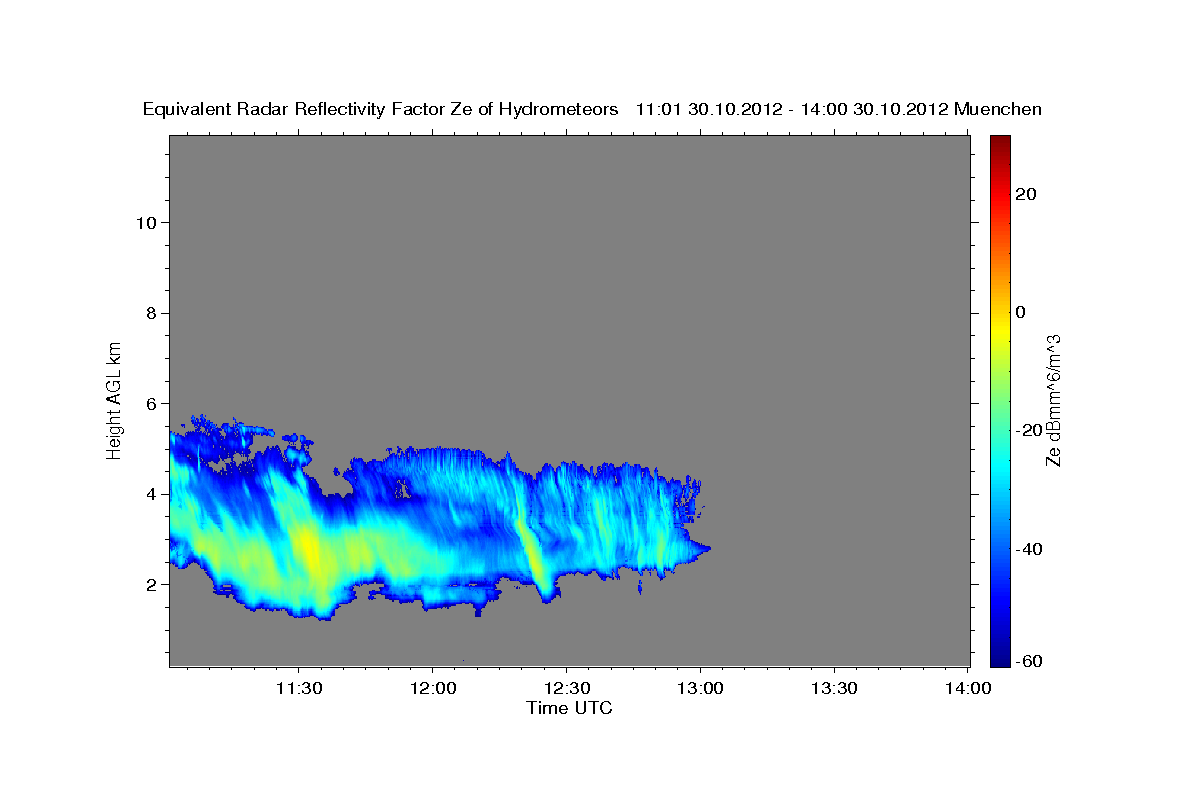Screen dimensions: 1200x800
Task: Click the 'Ze dBmm^6/m^3' colorbar label
Action: [1052, 400]
